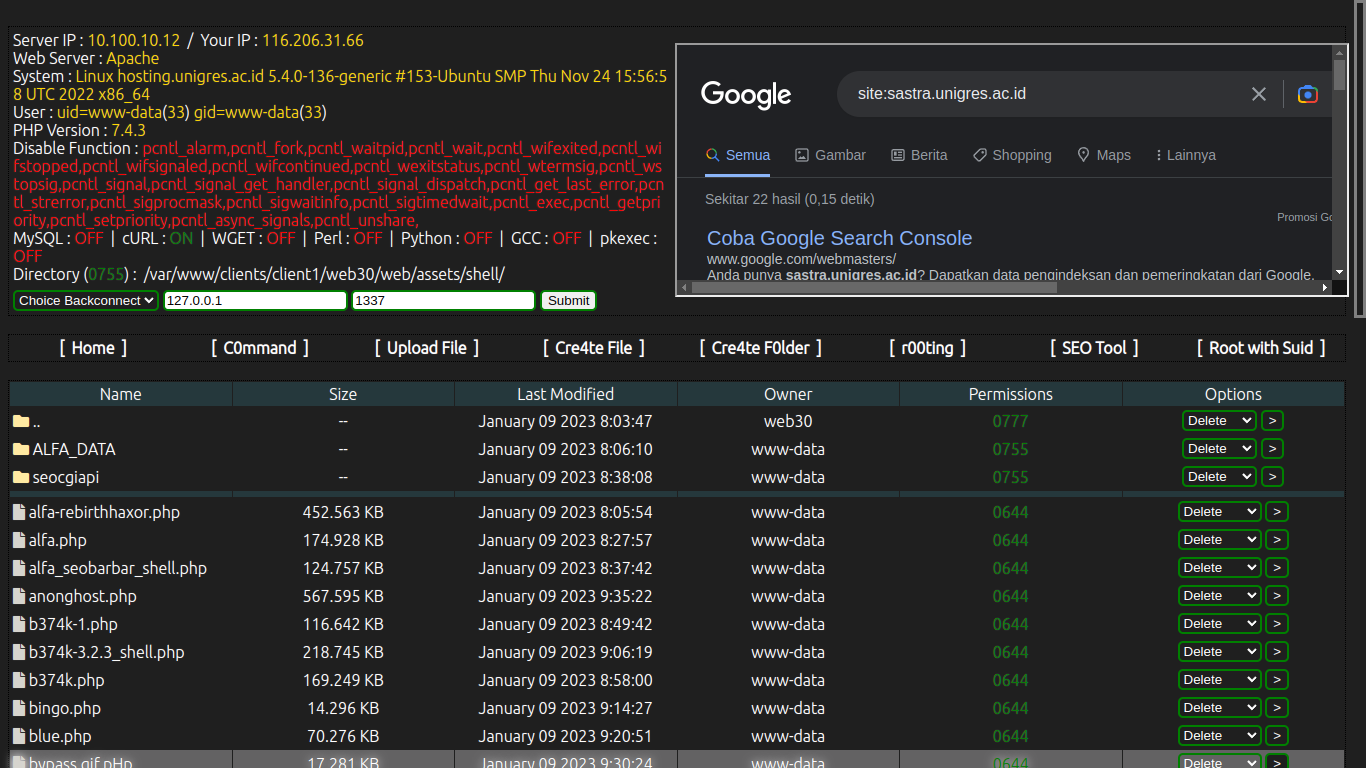This screenshot has width=1366, height=768.
Task: Click the right arrow of the frame's horizontal scrollbar
Action: 1325,287
